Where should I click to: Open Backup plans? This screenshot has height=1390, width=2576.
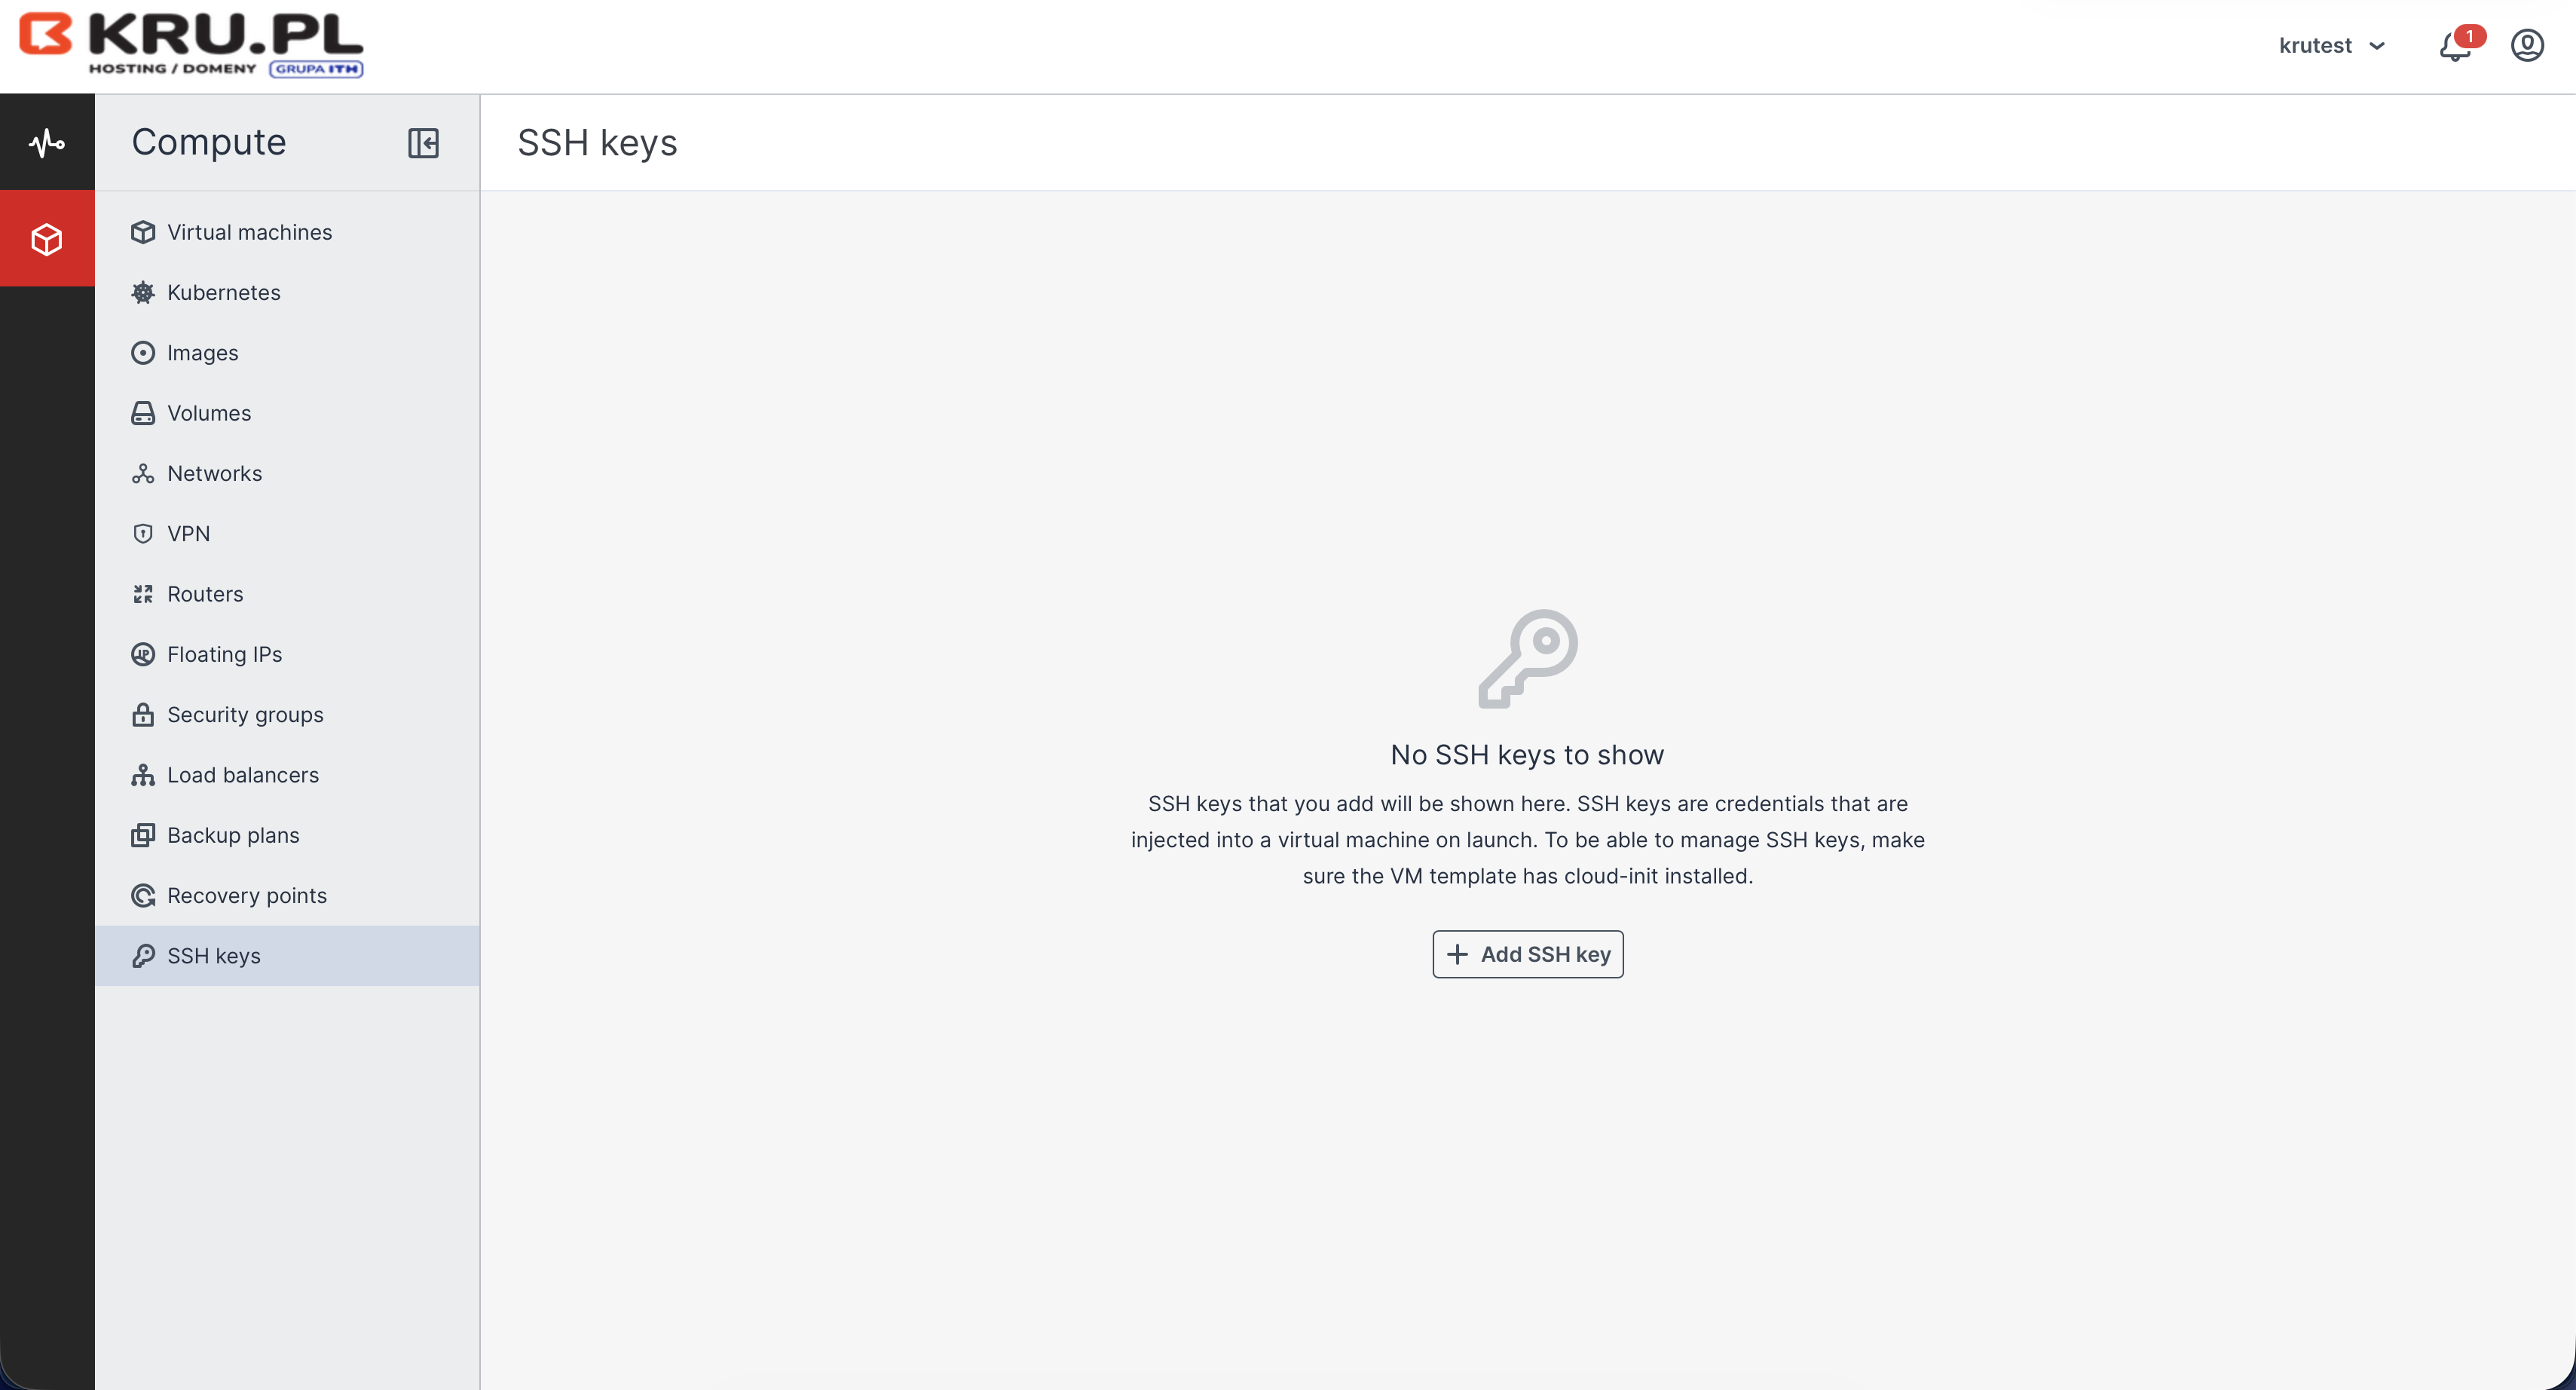tap(232, 835)
